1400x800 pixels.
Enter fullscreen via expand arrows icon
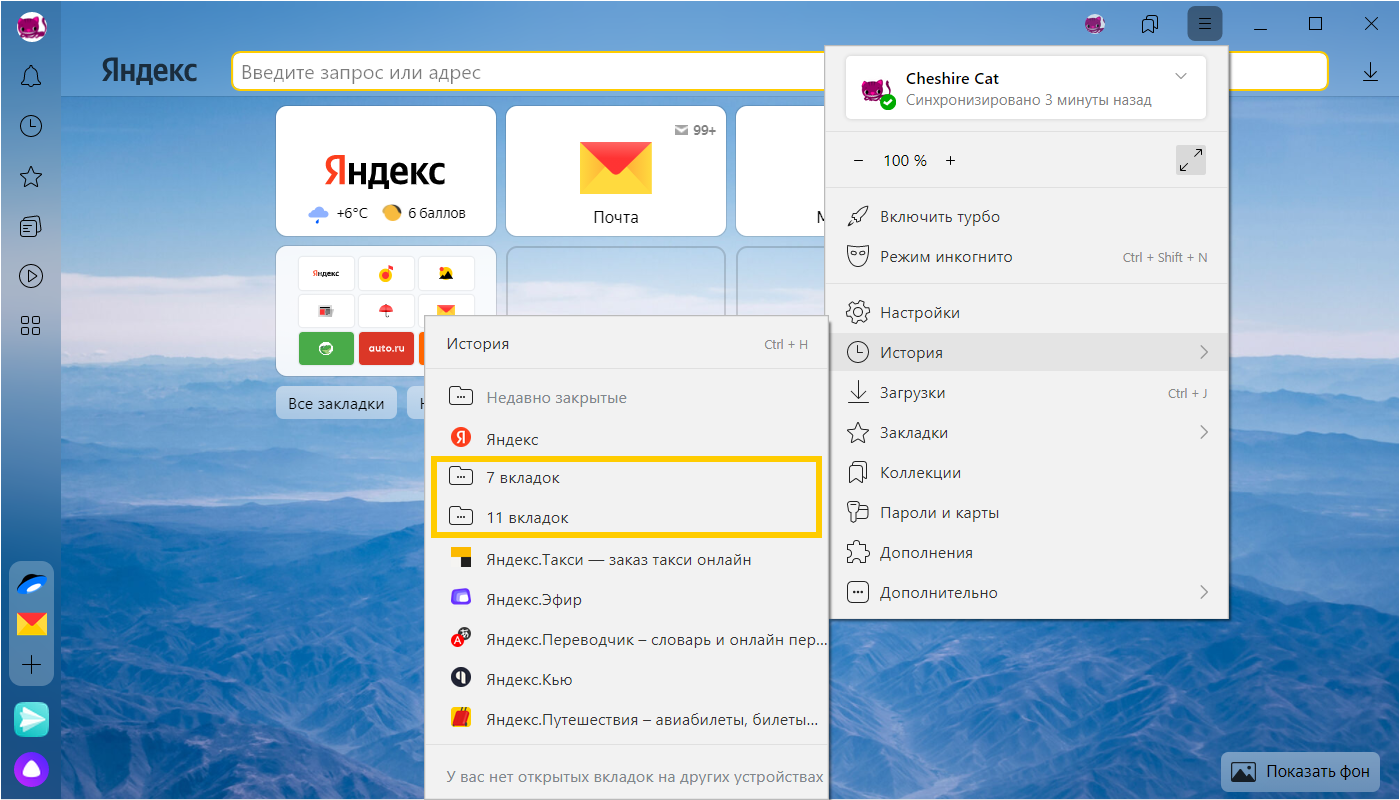click(x=1191, y=160)
